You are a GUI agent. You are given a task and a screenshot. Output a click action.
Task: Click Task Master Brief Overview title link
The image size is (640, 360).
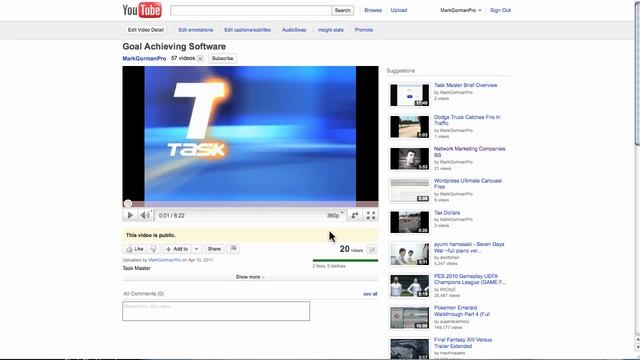point(466,85)
